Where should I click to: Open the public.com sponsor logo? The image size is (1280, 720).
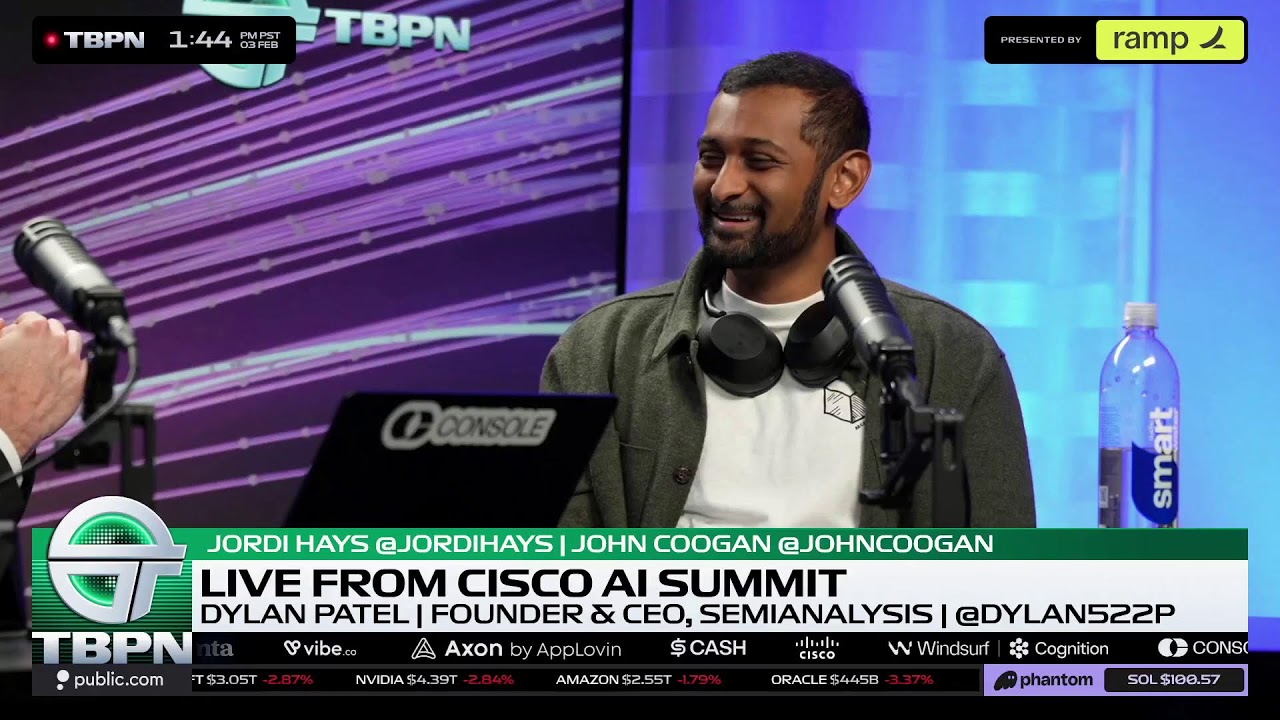pos(110,680)
